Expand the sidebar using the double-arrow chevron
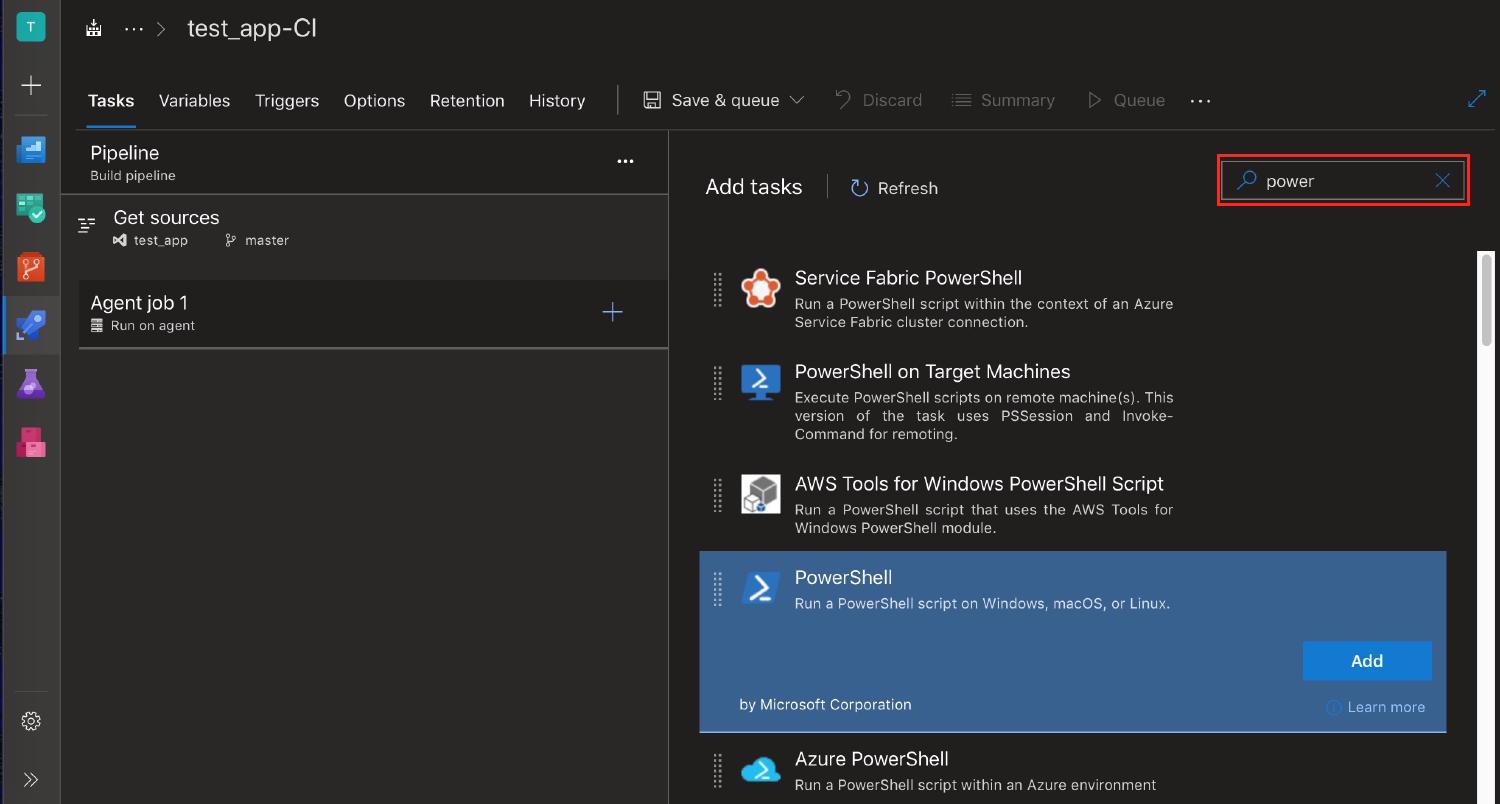1500x804 pixels. [x=31, y=779]
